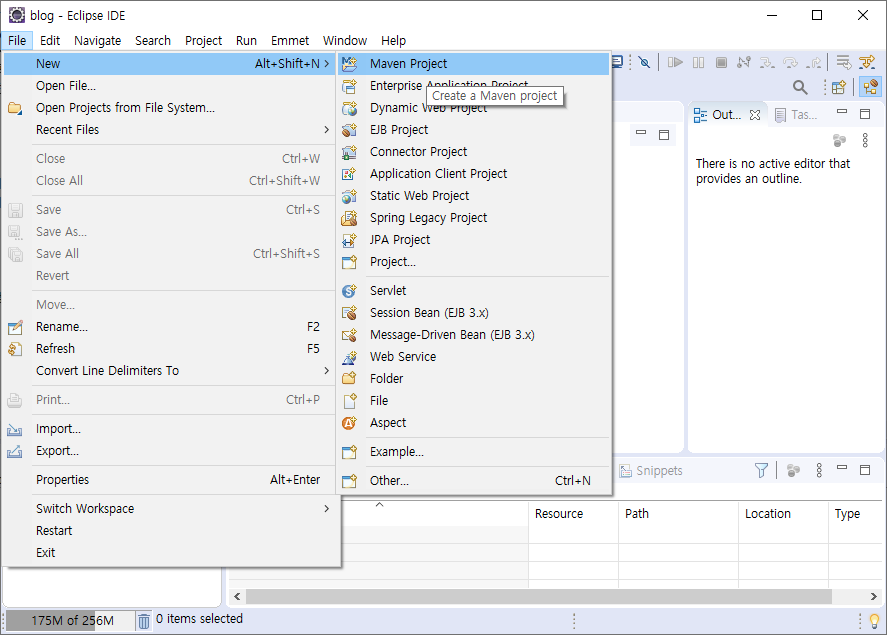The image size is (887, 635).
Task: Switch to the Tasks view tab
Action: pos(796,115)
